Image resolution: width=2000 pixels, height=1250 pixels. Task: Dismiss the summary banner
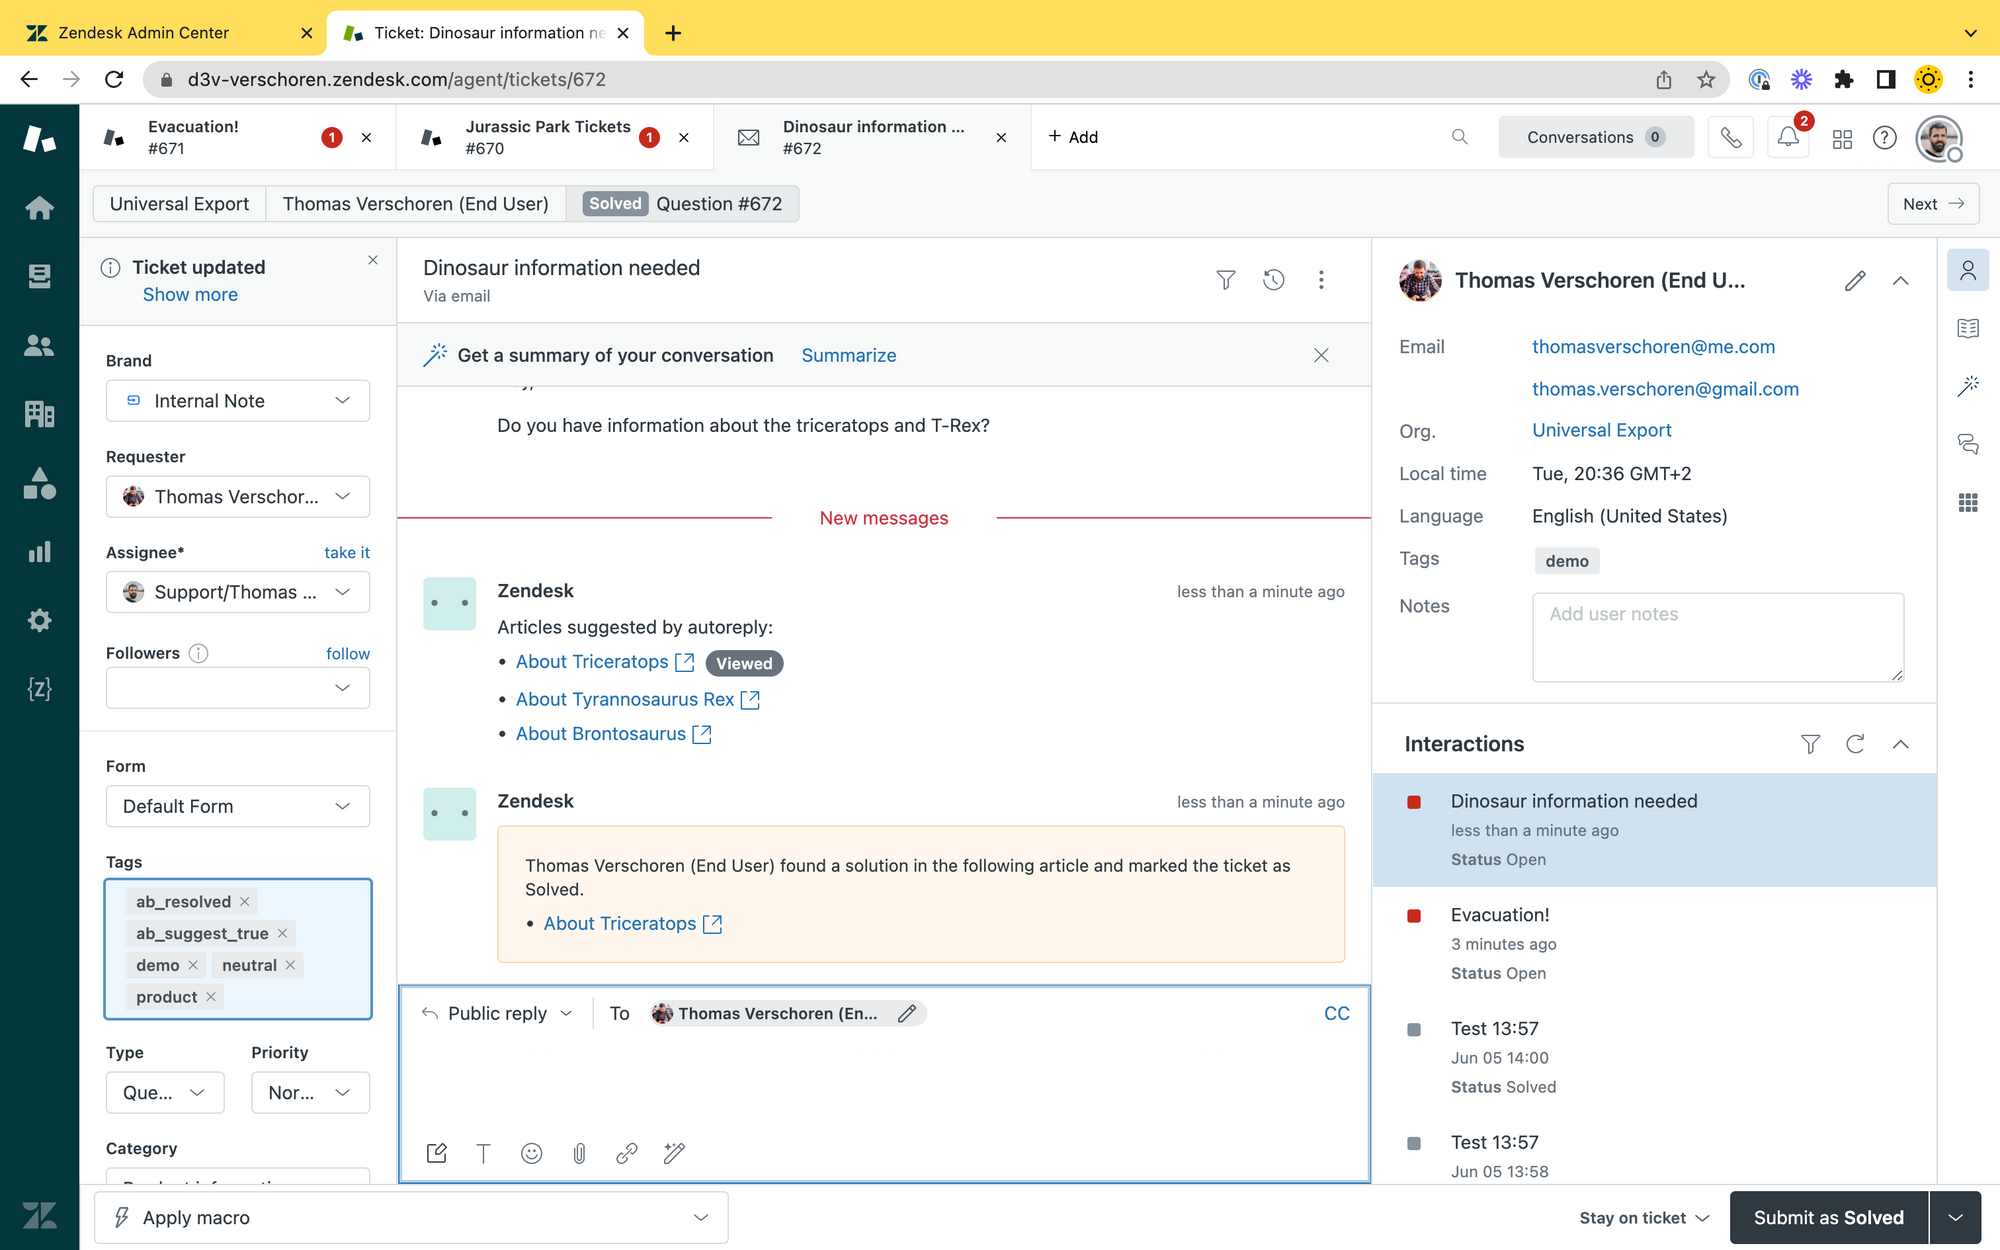pos(1321,355)
